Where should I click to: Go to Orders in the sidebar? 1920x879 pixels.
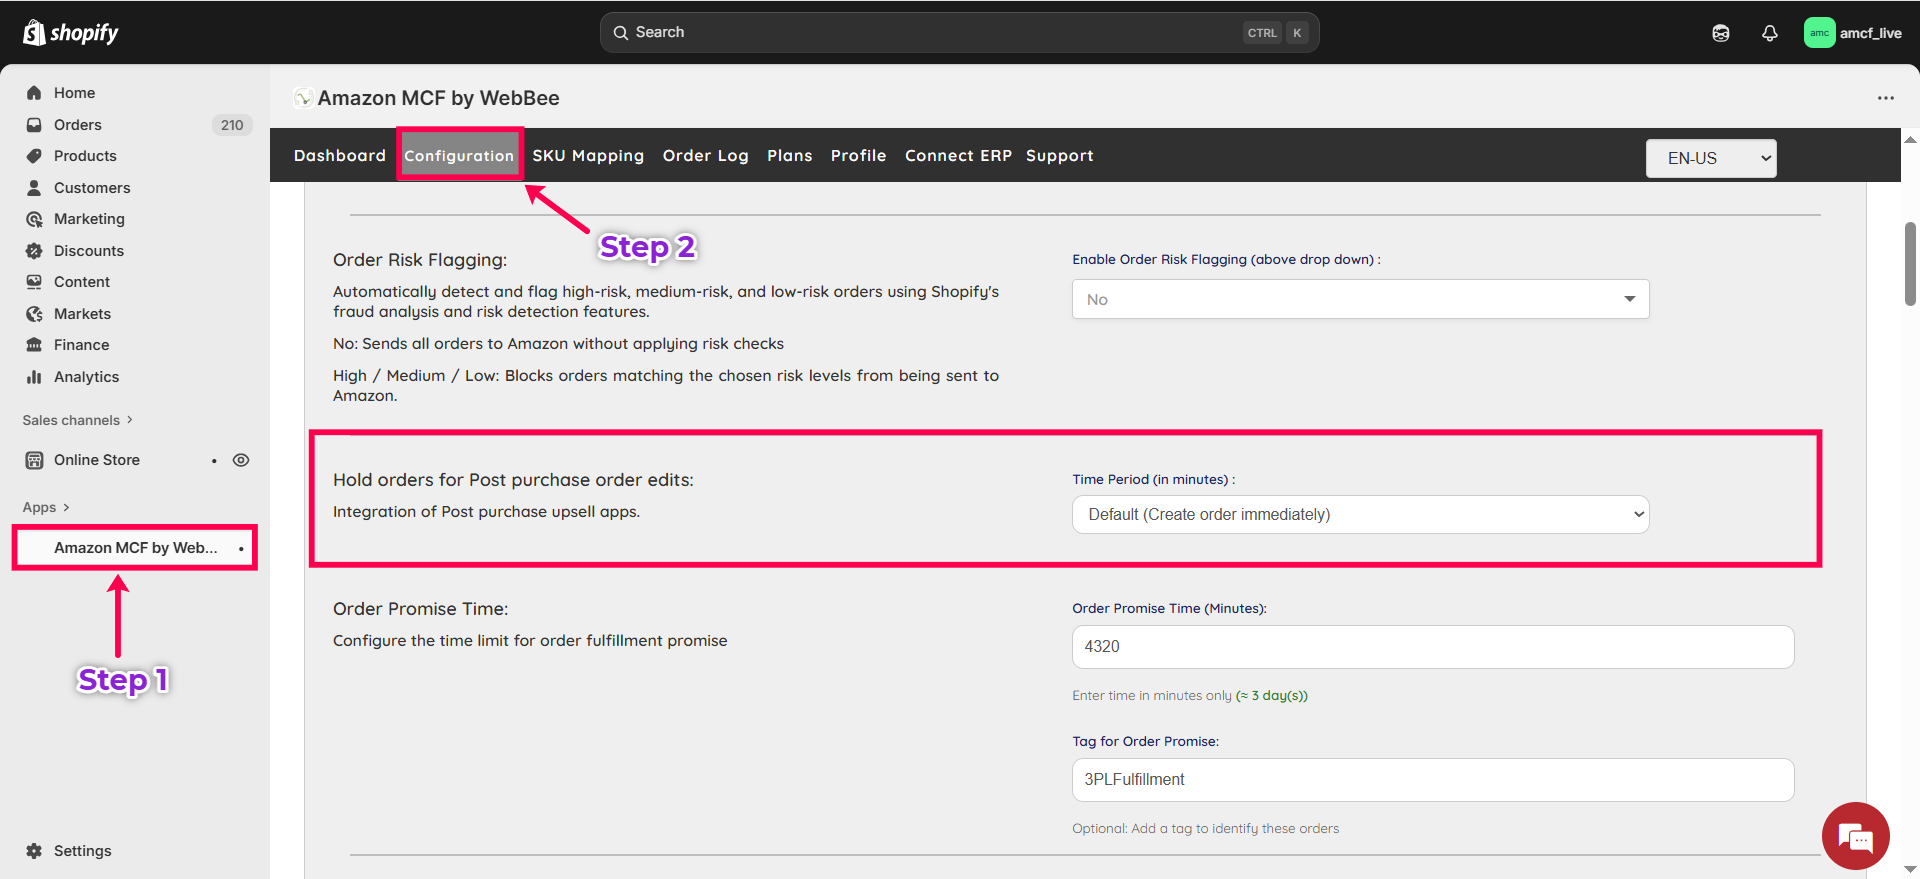[x=78, y=125]
